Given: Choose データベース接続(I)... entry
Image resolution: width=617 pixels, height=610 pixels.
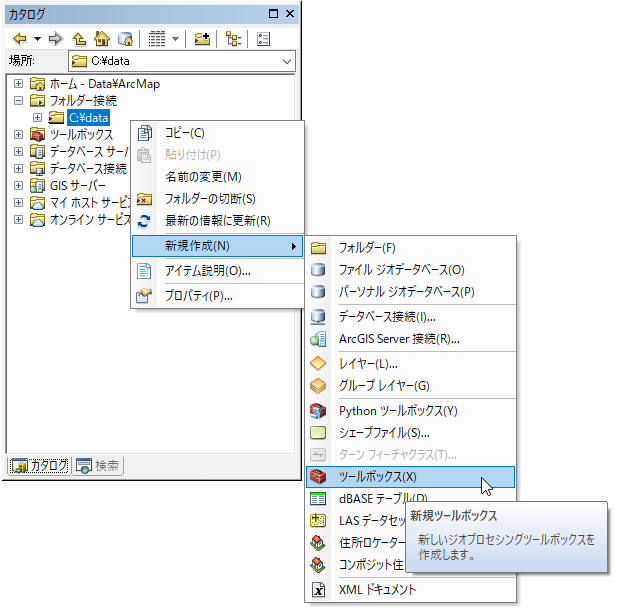Looking at the screenshot, I should (x=410, y=317).
